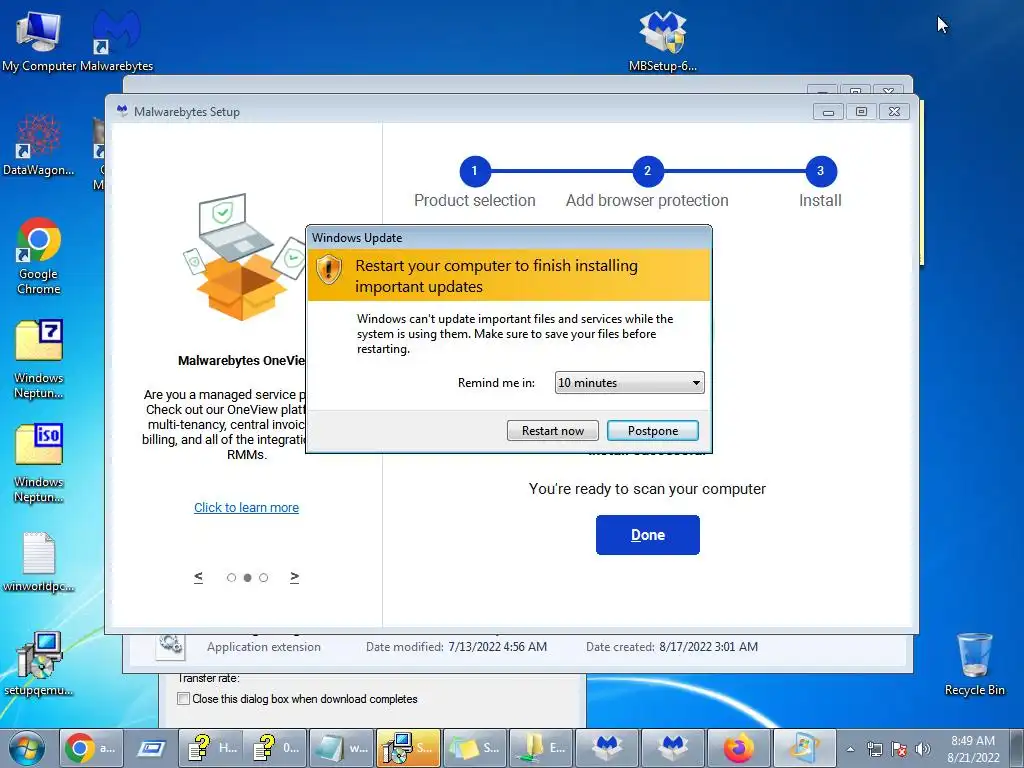Open Malwarebytes desktop shortcut

(116, 40)
